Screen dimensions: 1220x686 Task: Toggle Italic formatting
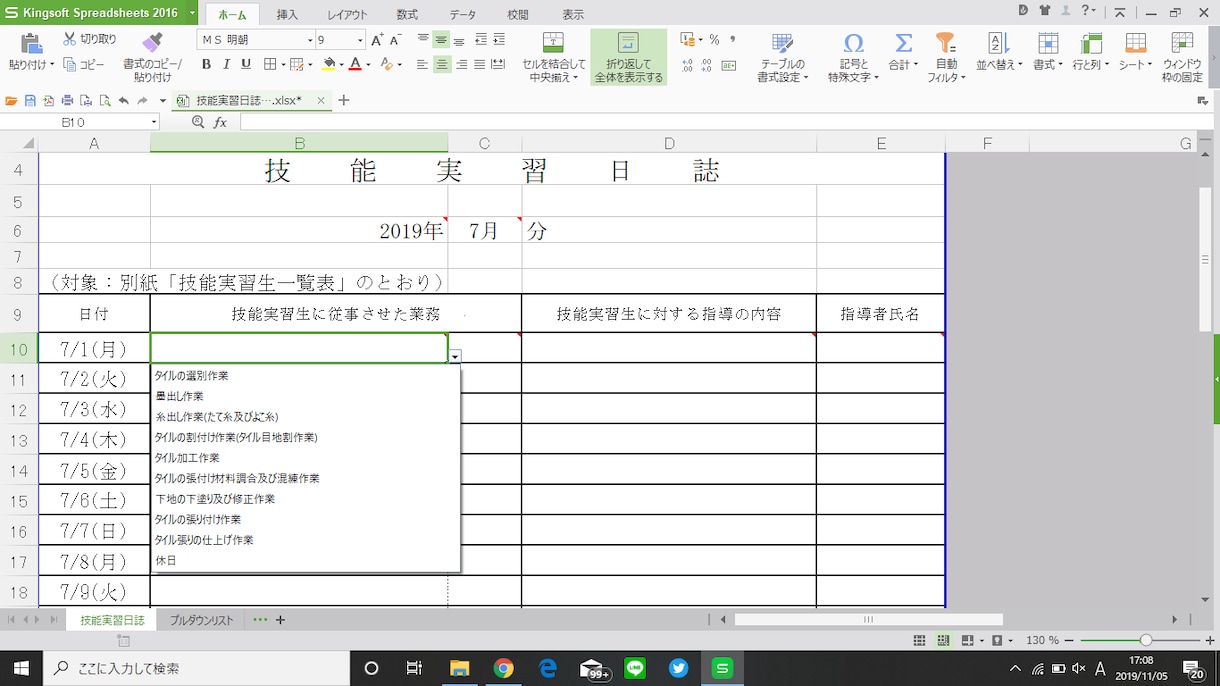click(x=226, y=64)
